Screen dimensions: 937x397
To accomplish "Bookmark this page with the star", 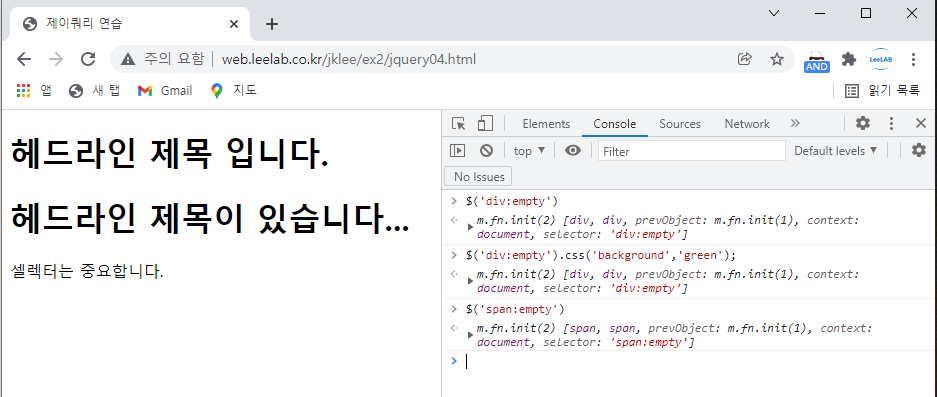I will (777, 59).
